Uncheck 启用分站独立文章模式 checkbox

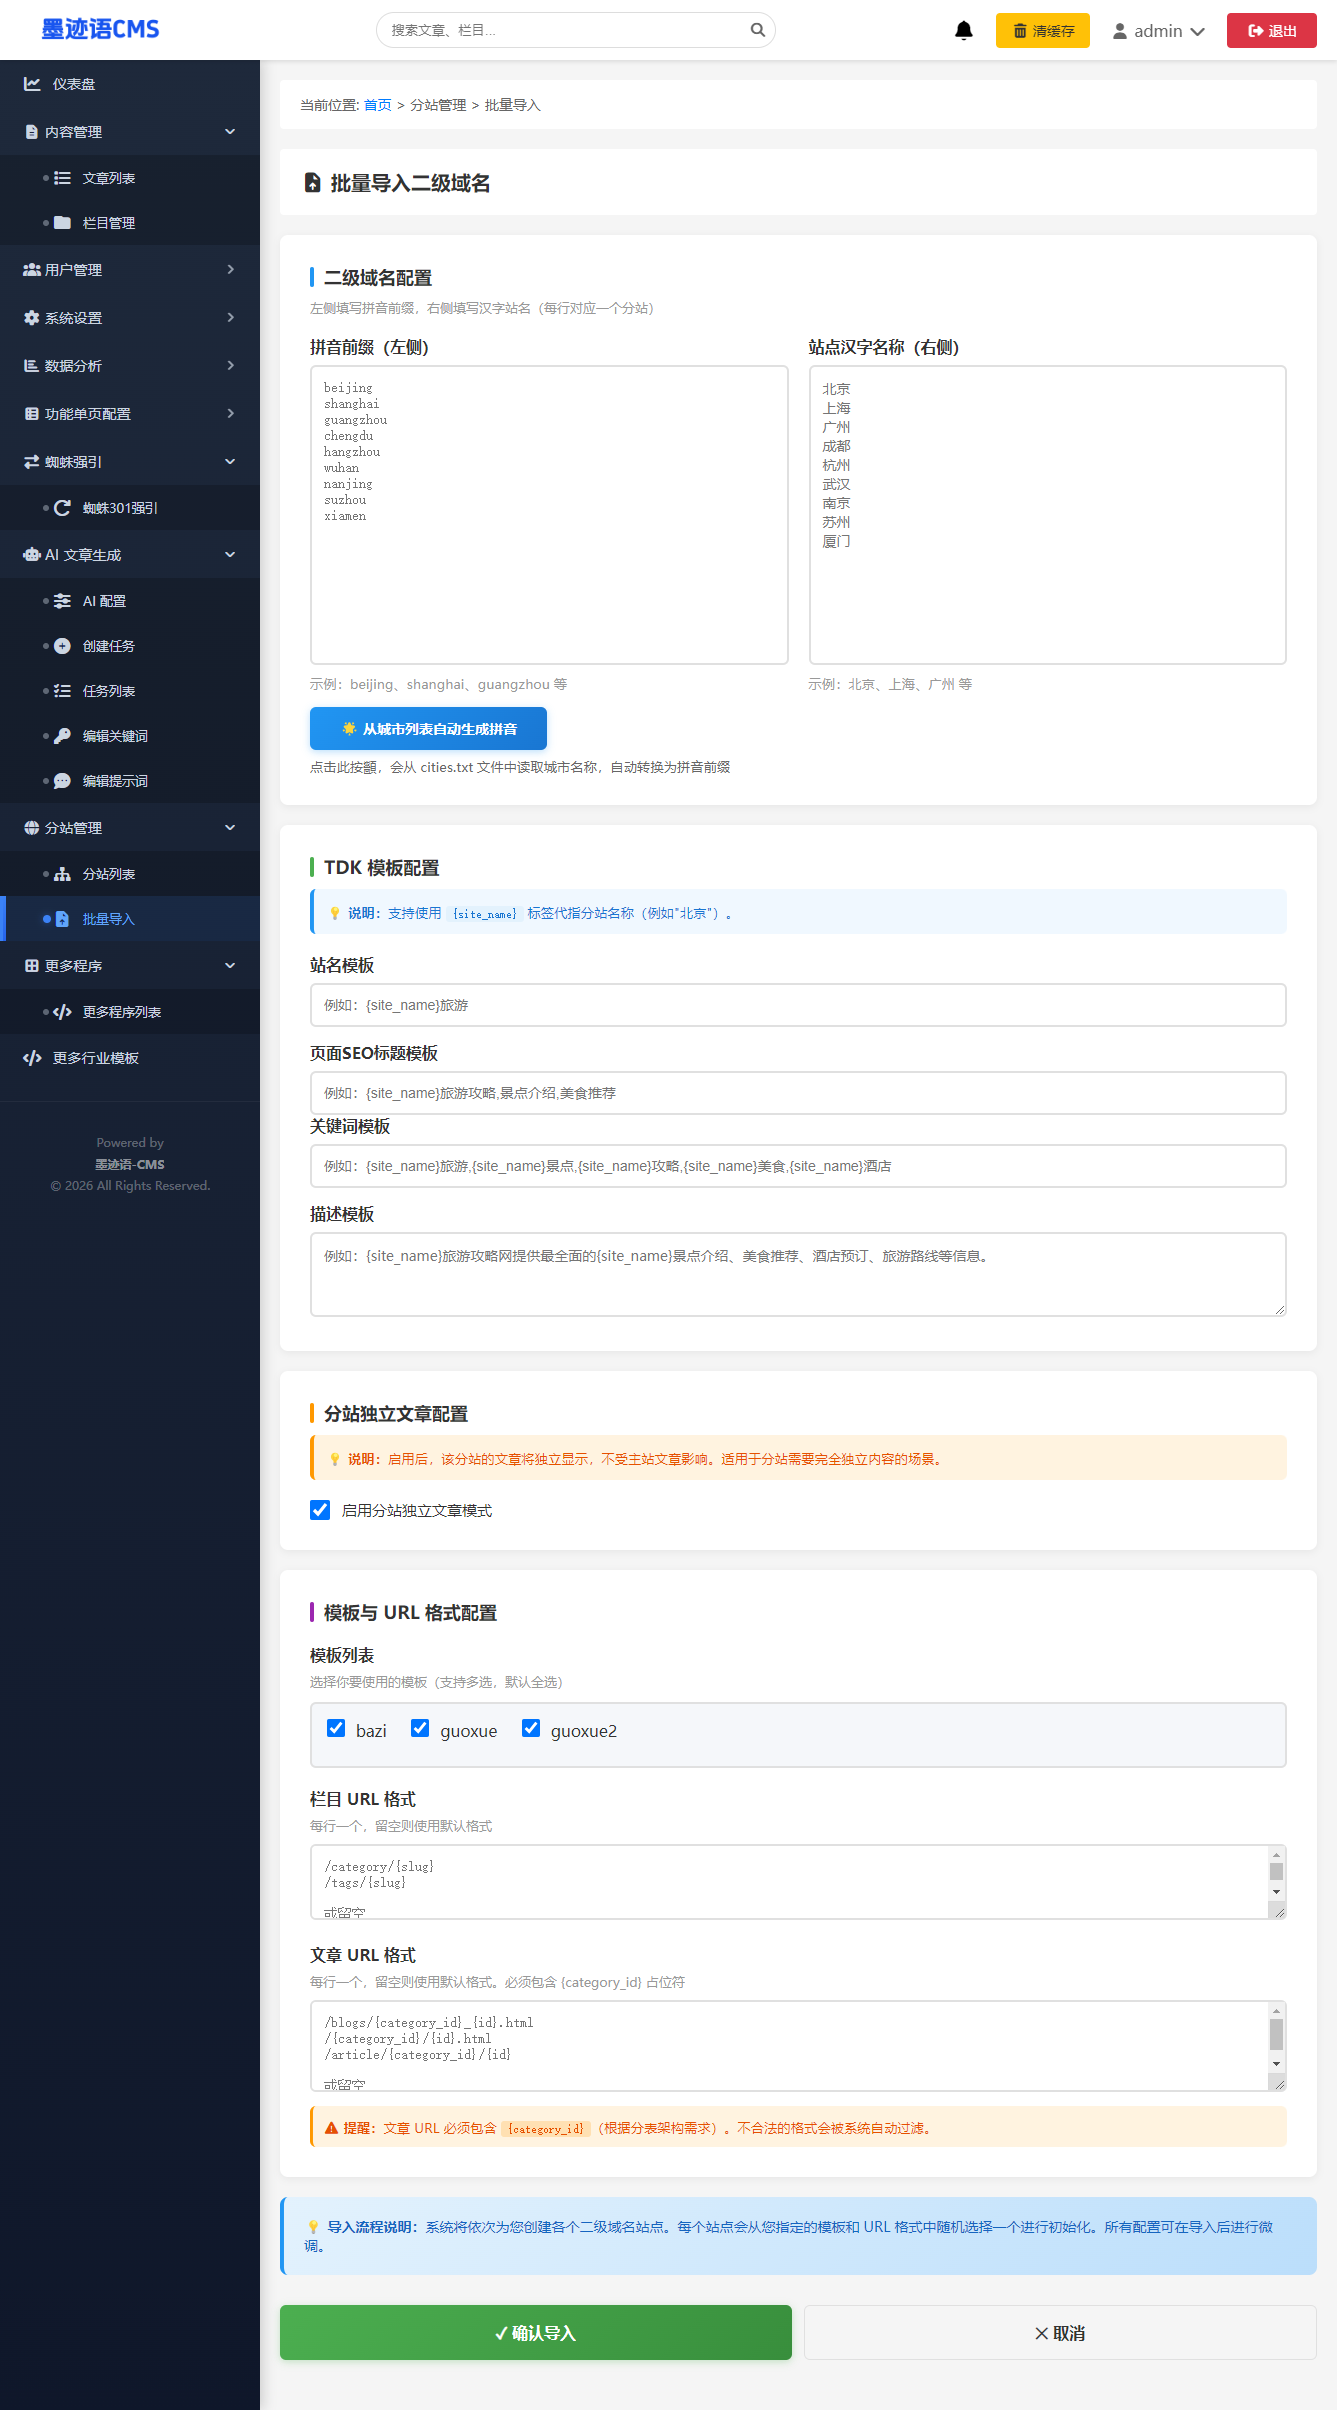point(320,1510)
